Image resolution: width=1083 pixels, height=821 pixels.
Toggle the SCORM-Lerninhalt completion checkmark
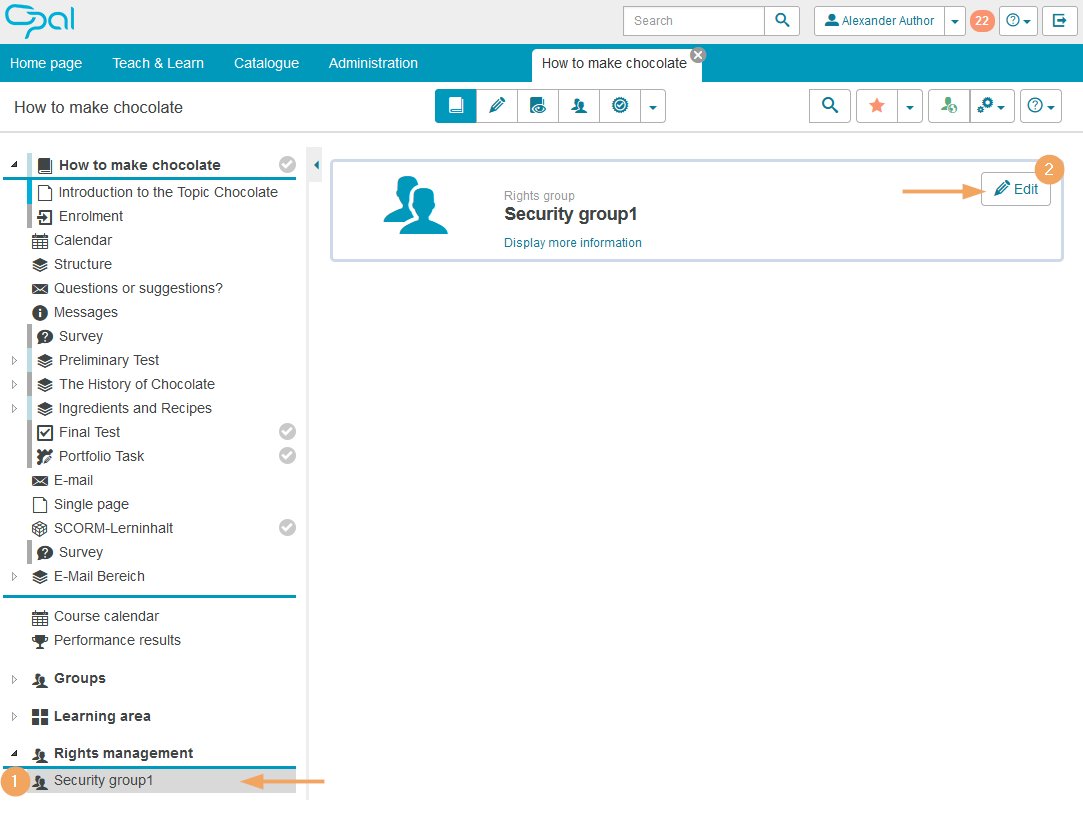287,528
